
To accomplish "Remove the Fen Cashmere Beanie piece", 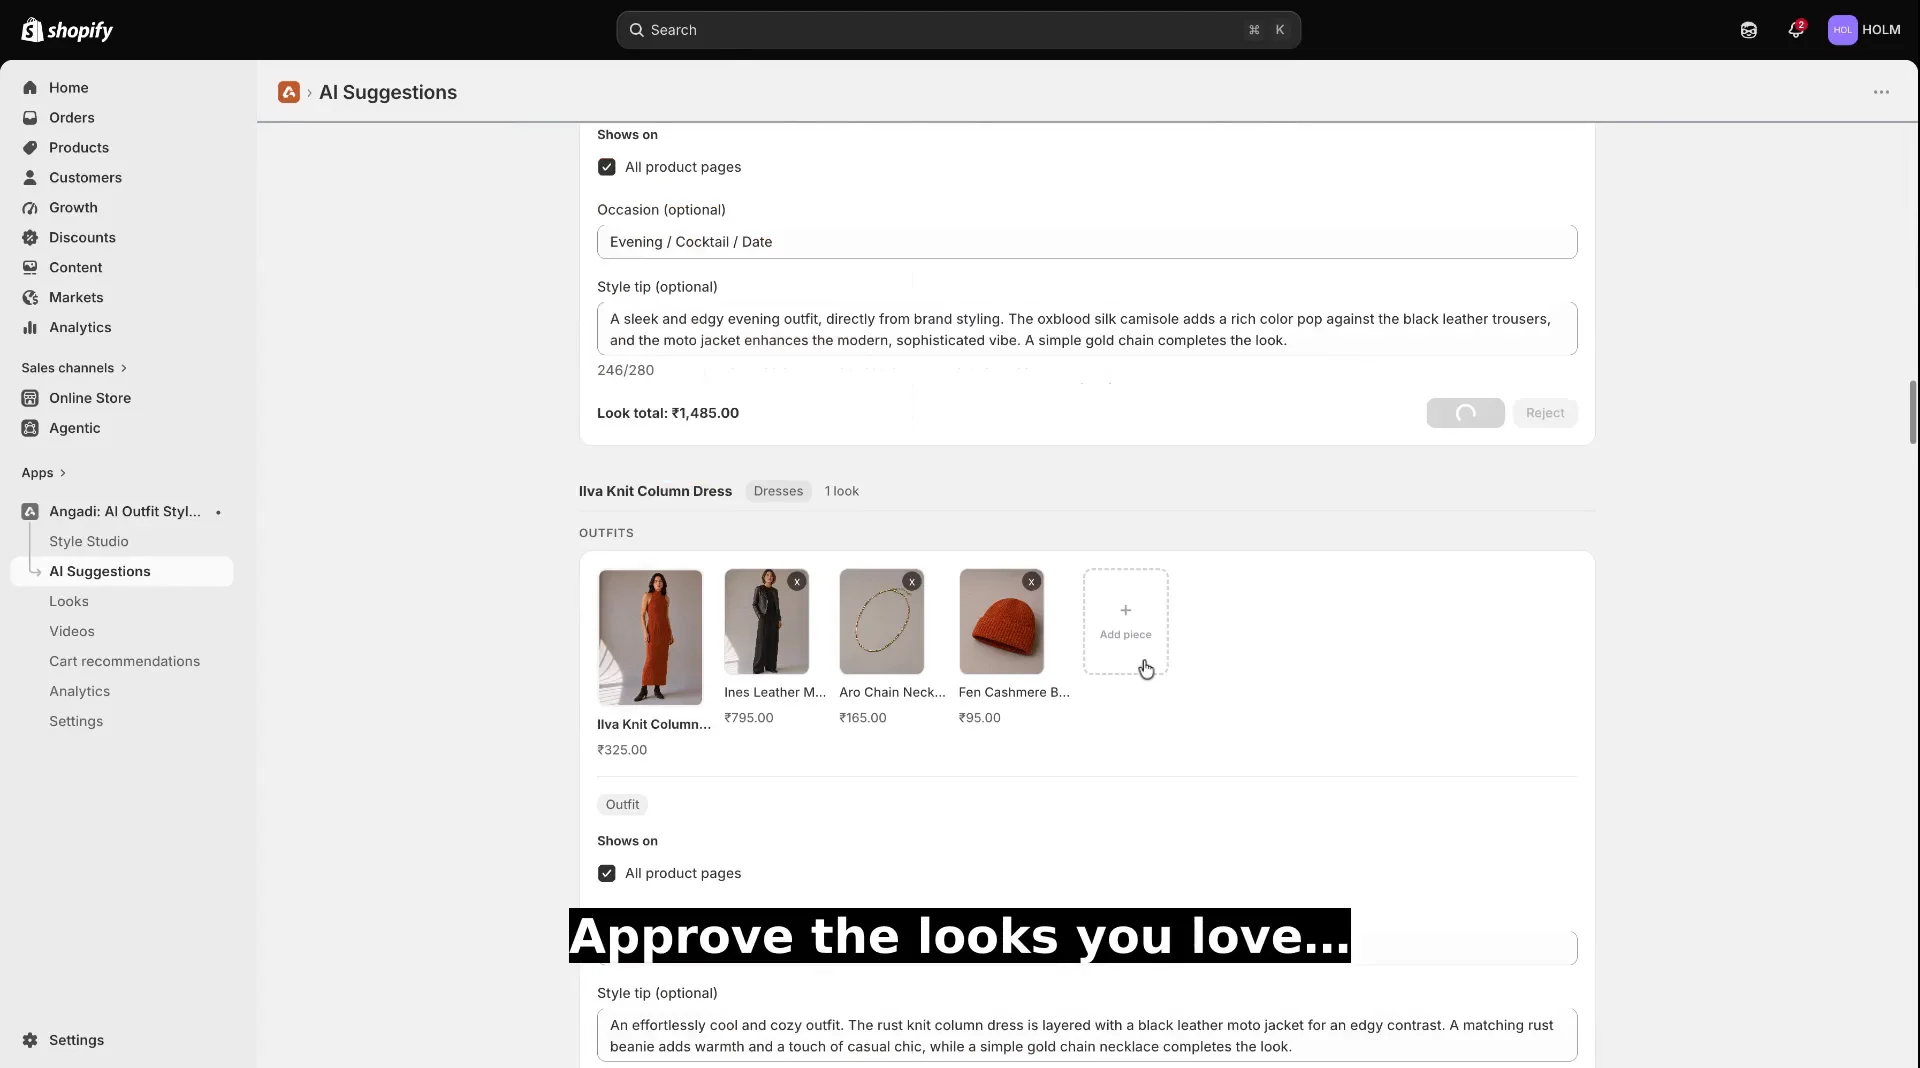I will (1032, 582).
